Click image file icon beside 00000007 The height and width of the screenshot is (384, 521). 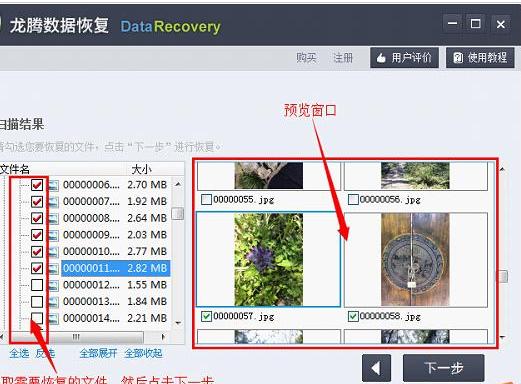tap(53, 202)
